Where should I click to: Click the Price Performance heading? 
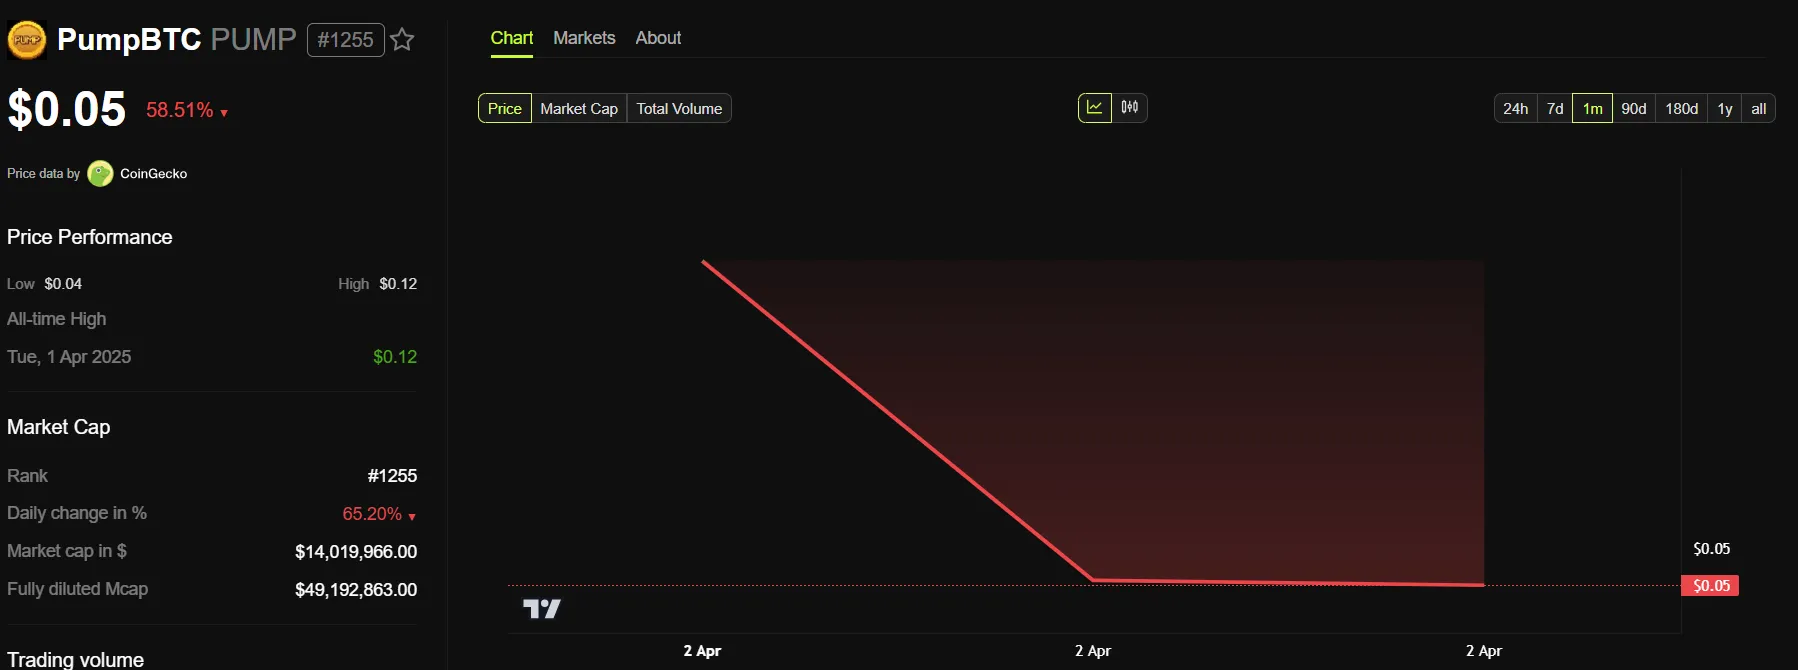[x=90, y=237]
